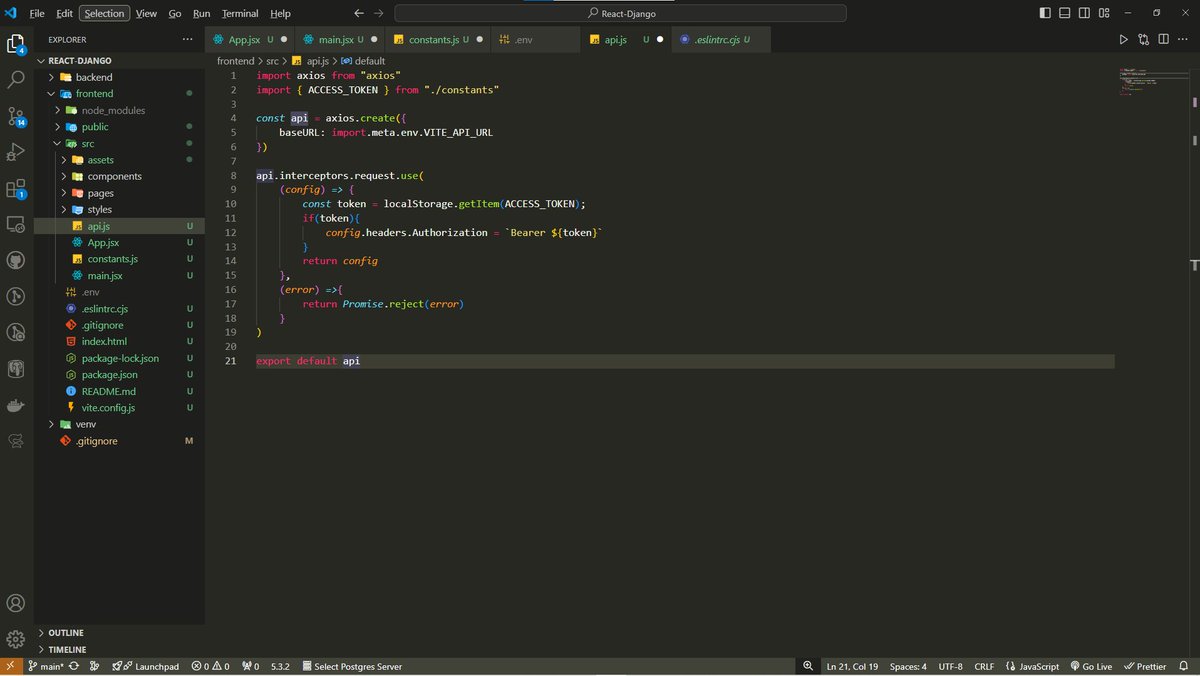
Task: Open the Extensions view
Action: (16, 188)
